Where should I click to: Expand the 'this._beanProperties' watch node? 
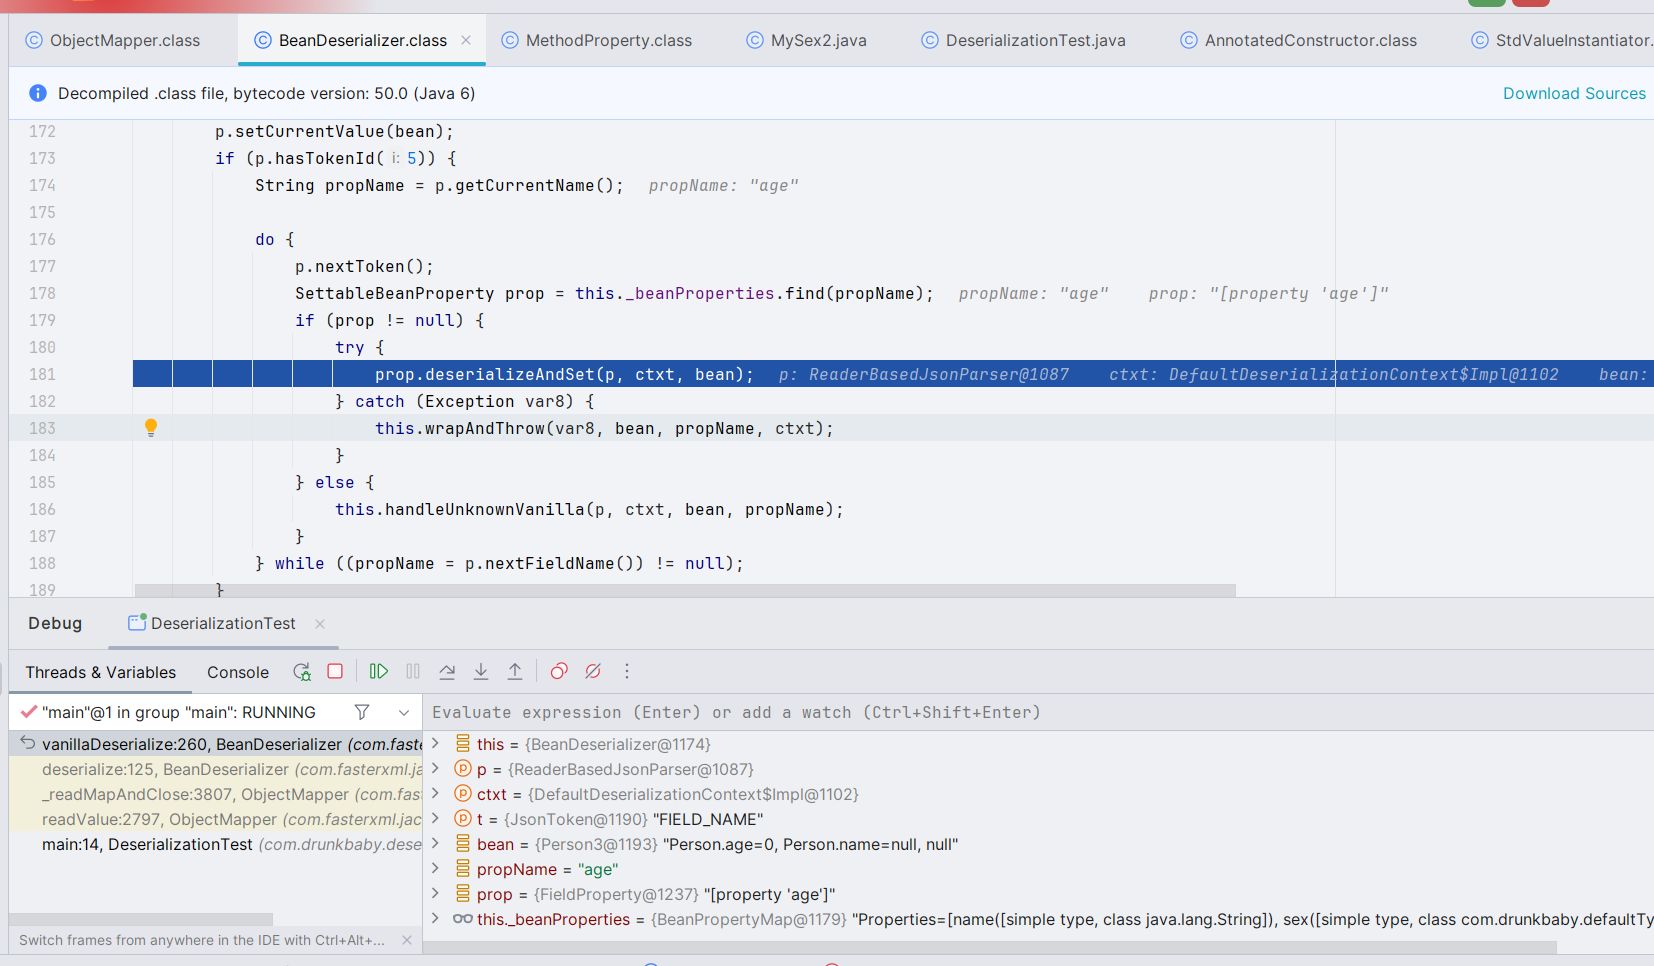coord(435,919)
